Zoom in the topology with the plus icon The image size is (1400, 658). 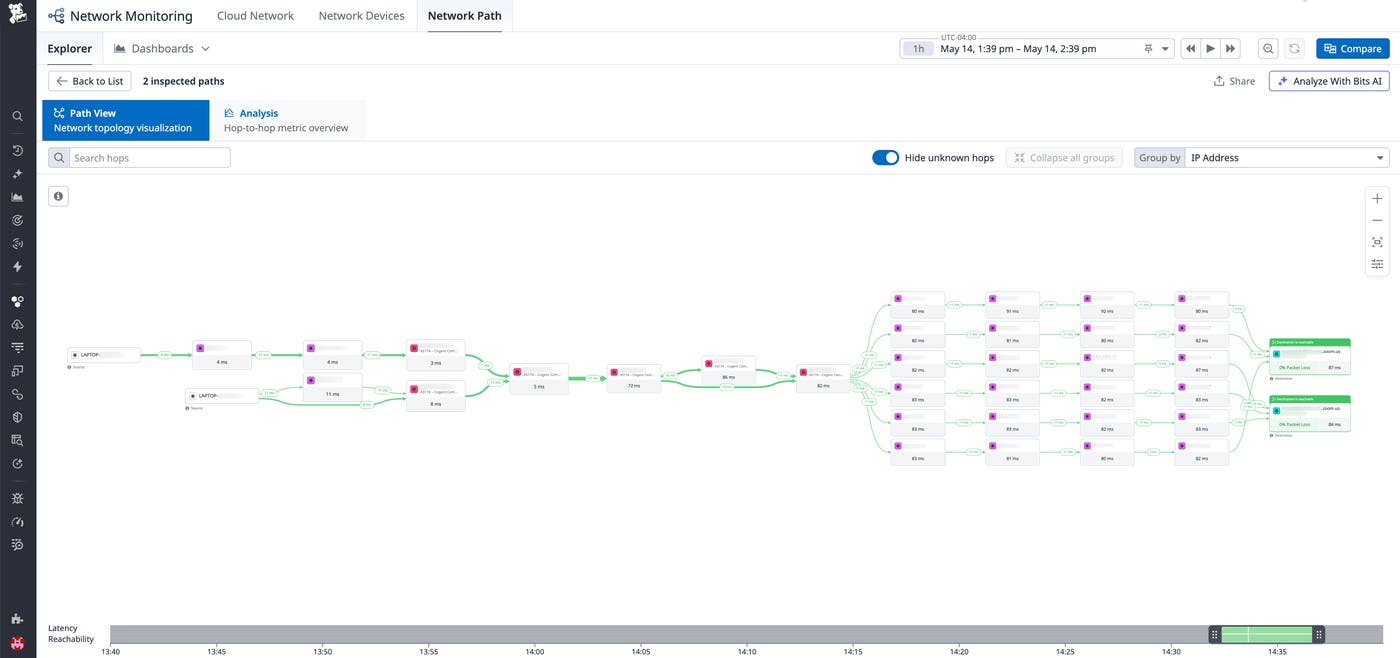pos(1377,199)
